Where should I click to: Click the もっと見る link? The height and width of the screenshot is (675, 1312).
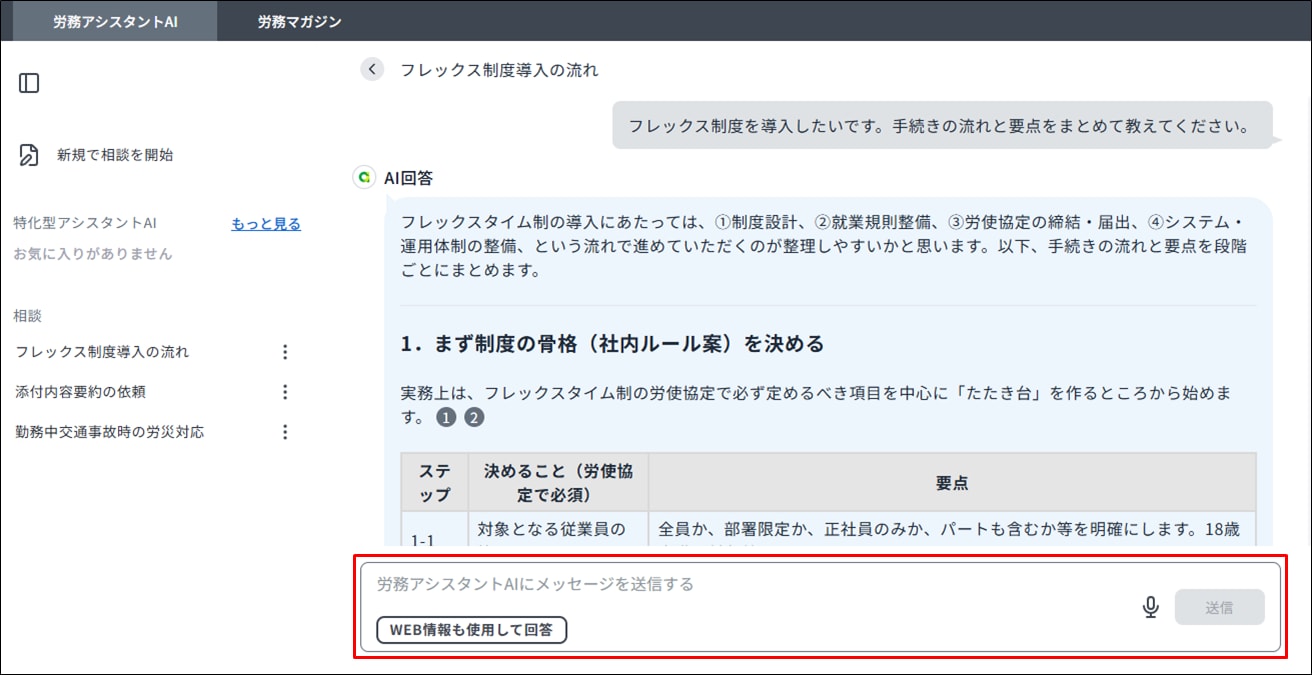[266, 224]
